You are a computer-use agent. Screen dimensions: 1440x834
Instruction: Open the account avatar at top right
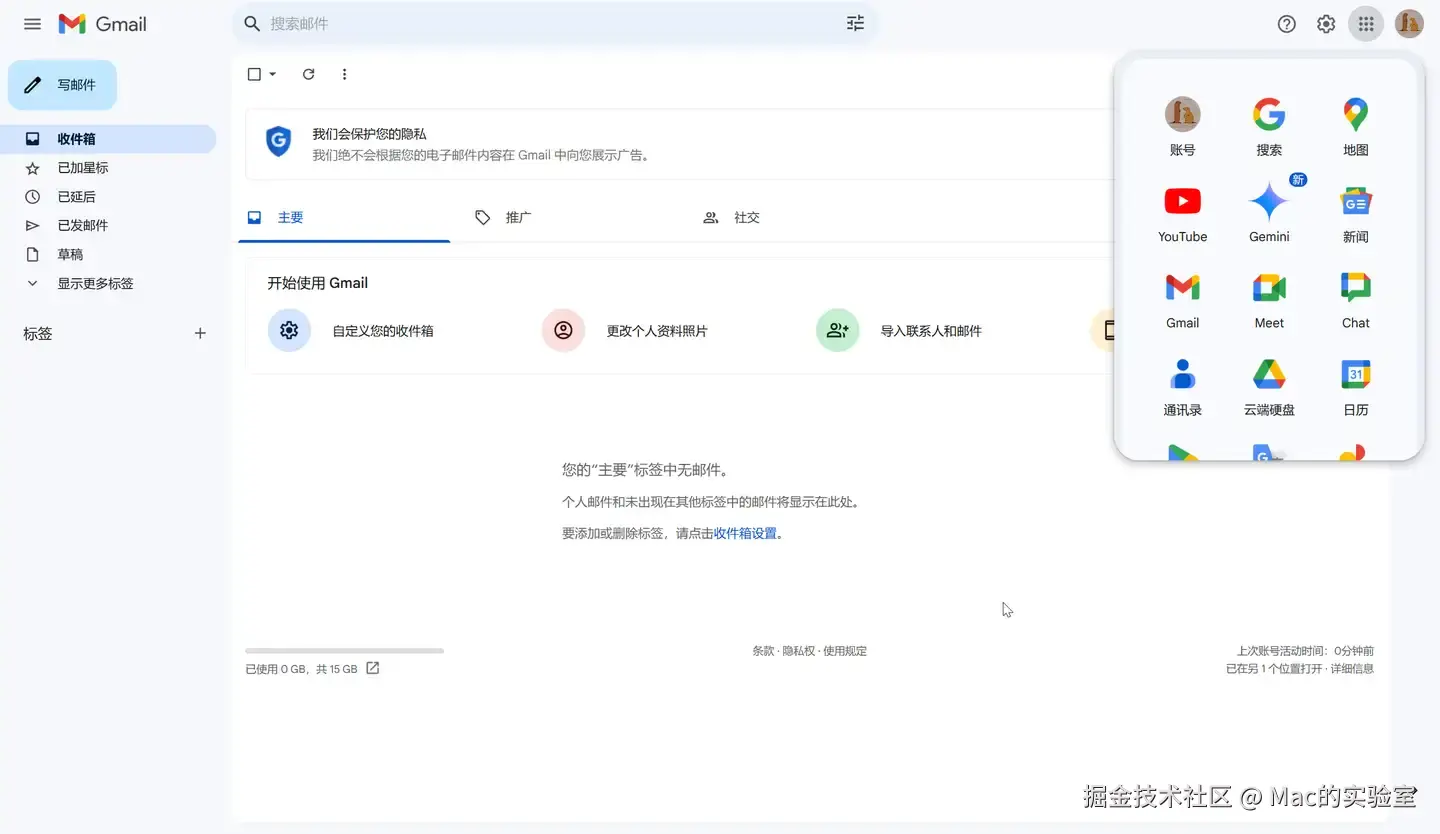pos(1409,24)
